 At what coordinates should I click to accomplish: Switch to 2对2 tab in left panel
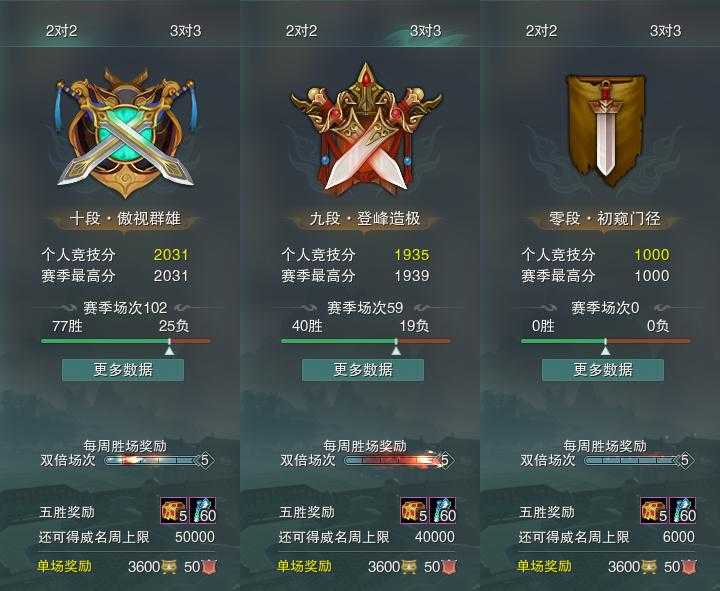[62, 31]
